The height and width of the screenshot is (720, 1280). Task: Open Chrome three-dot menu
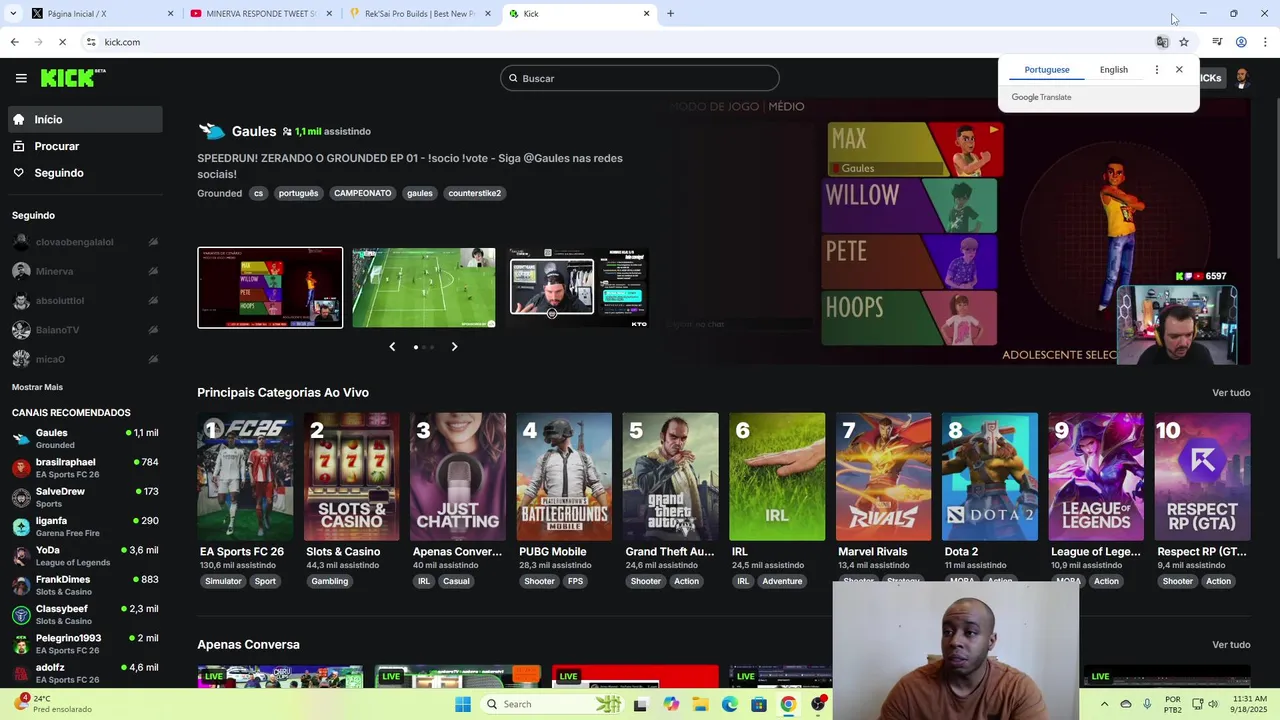coord(1265,42)
